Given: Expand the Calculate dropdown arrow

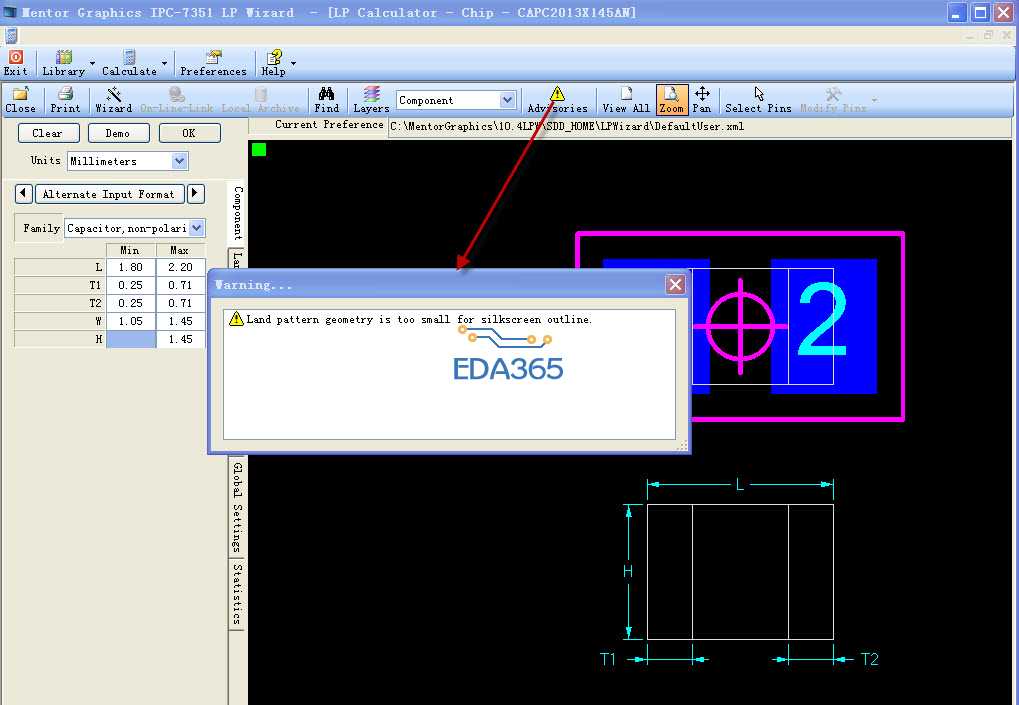Looking at the screenshot, I should (164, 63).
